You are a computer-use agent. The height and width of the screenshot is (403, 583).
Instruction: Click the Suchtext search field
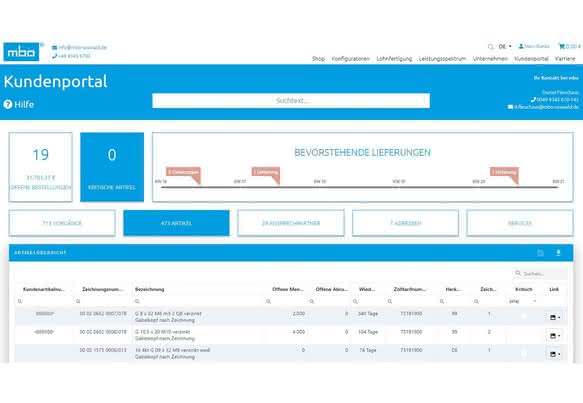coord(291,101)
